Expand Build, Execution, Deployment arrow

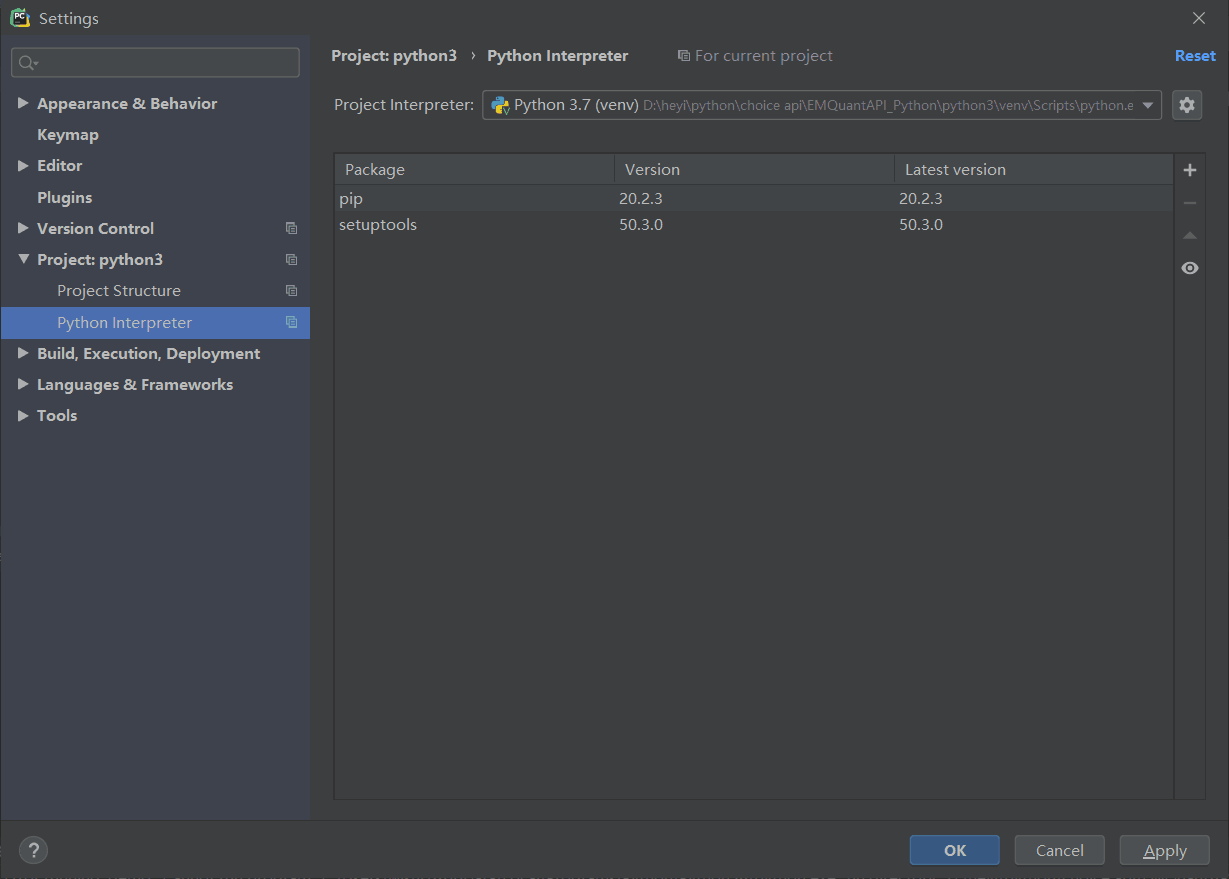tap(23, 353)
